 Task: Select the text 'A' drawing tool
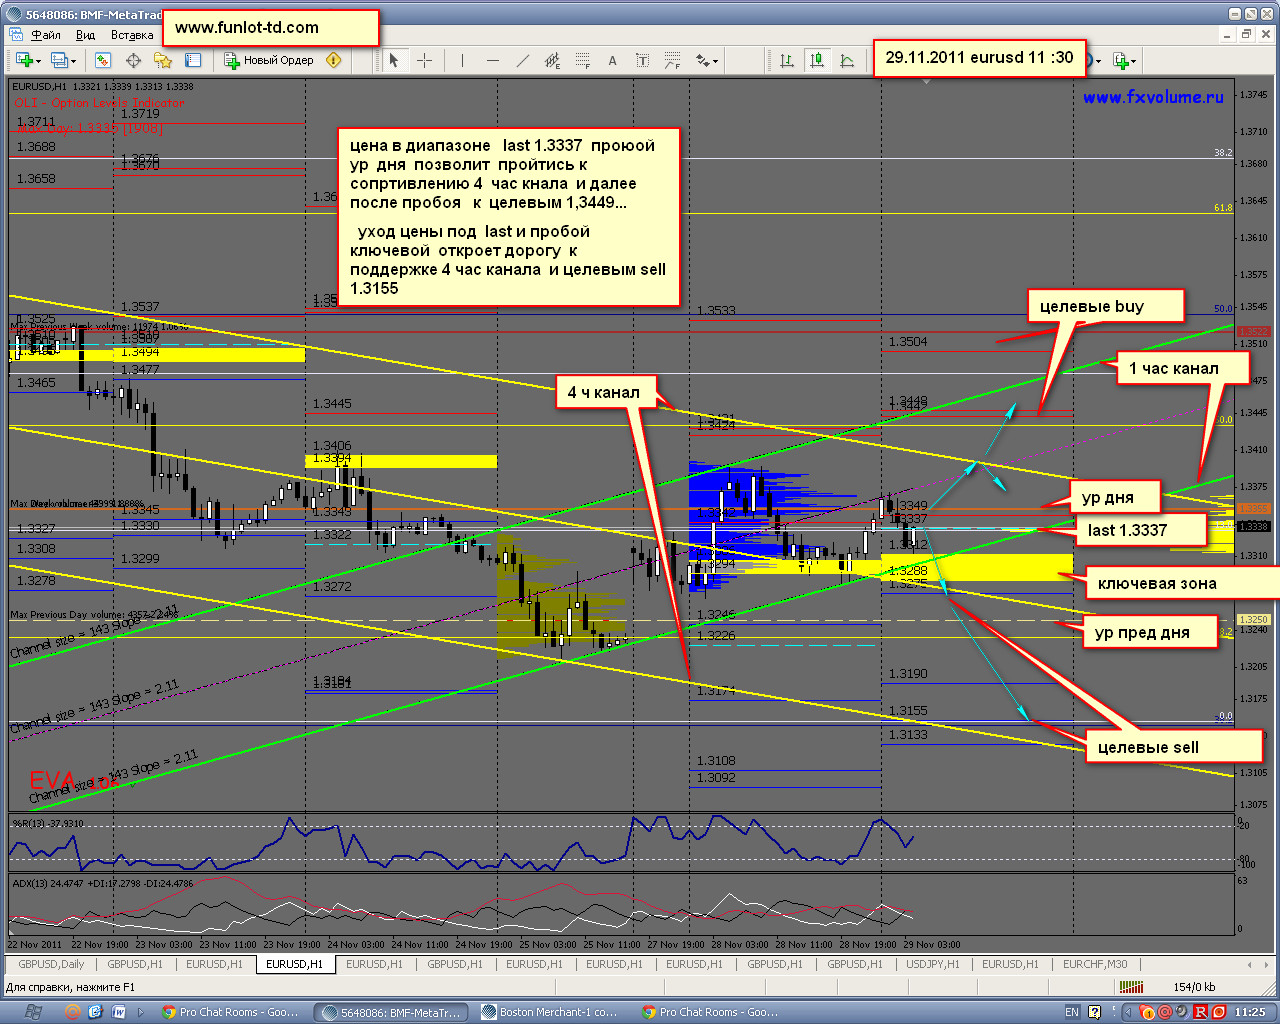coord(612,60)
